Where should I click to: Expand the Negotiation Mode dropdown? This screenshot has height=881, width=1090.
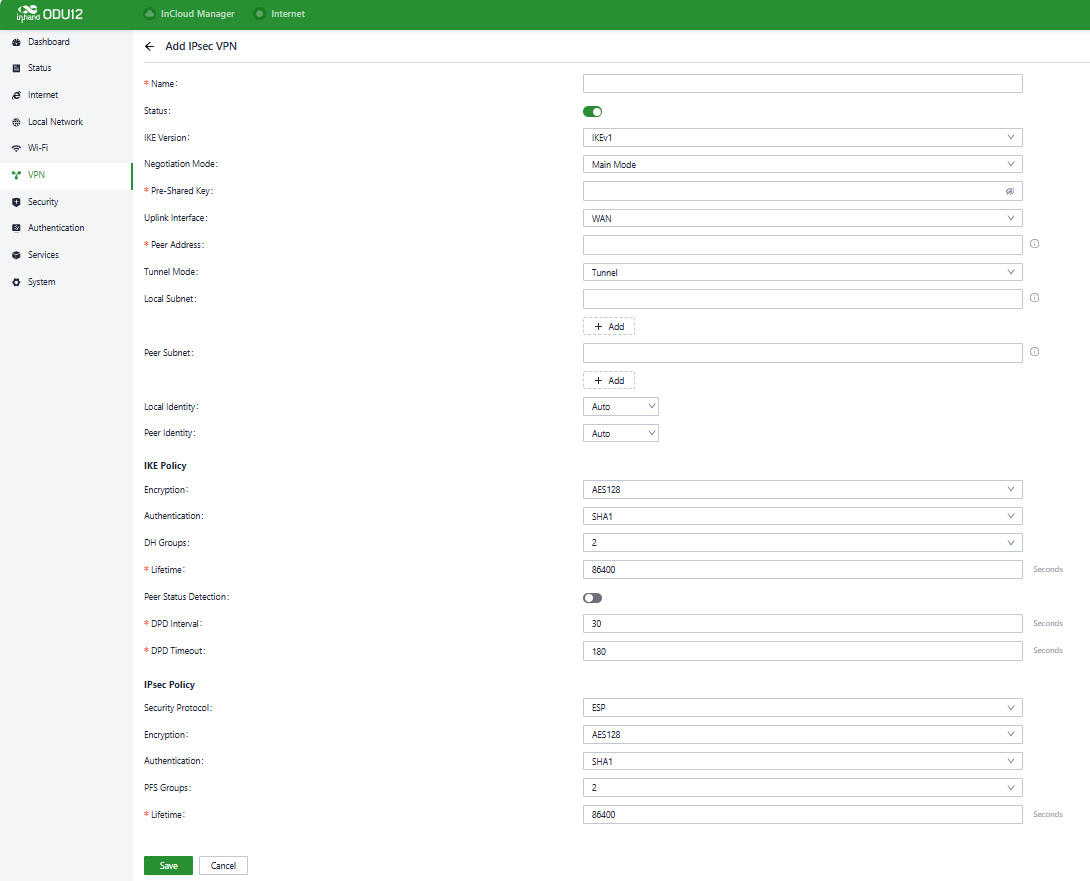click(802, 164)
